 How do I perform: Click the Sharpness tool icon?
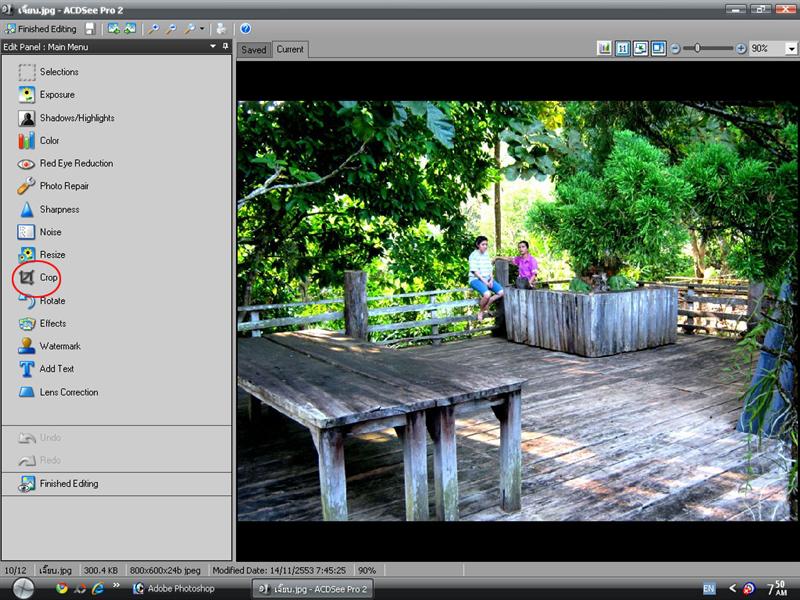pyautogui.click(x=27, y=210)
